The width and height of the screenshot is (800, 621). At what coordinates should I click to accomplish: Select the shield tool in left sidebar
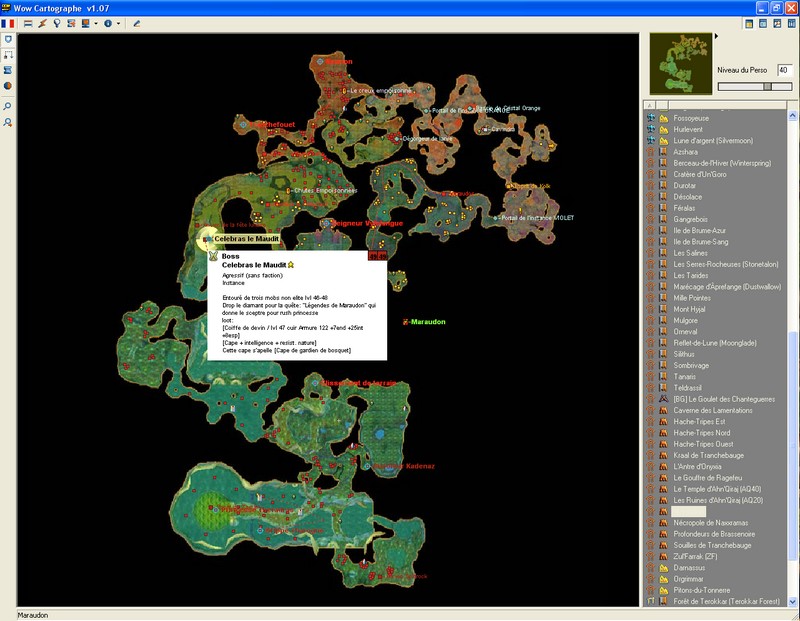coord(8,39)
